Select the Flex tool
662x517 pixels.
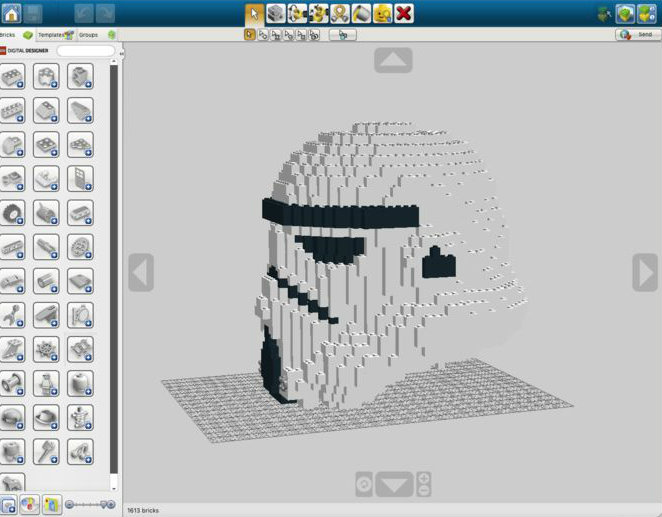pyautogui.click(x=340, y=14)
